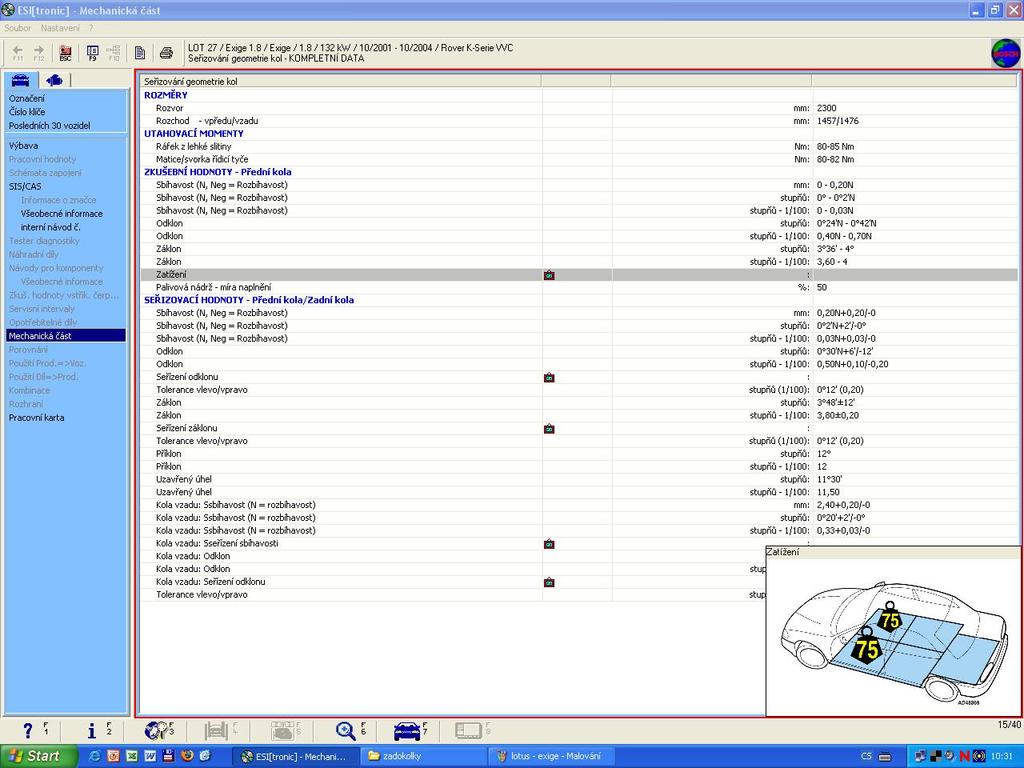Open info icon for Kola vzadu: Seřízení odklonu

tap(549, 582)
